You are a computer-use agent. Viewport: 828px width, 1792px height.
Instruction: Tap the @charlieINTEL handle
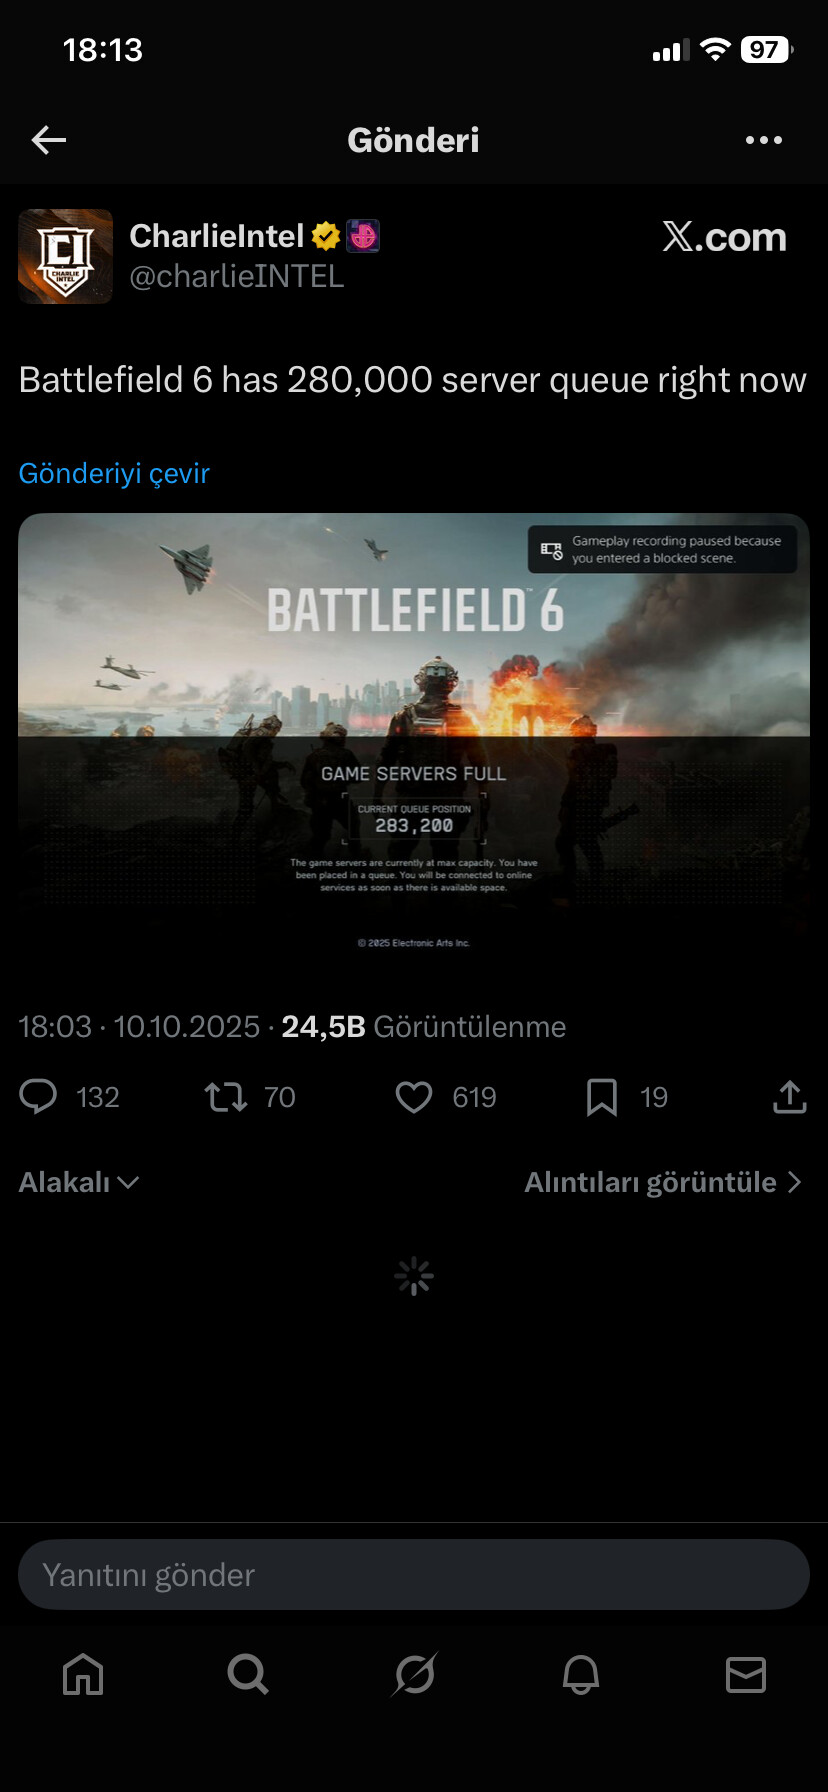click(237, 276)
